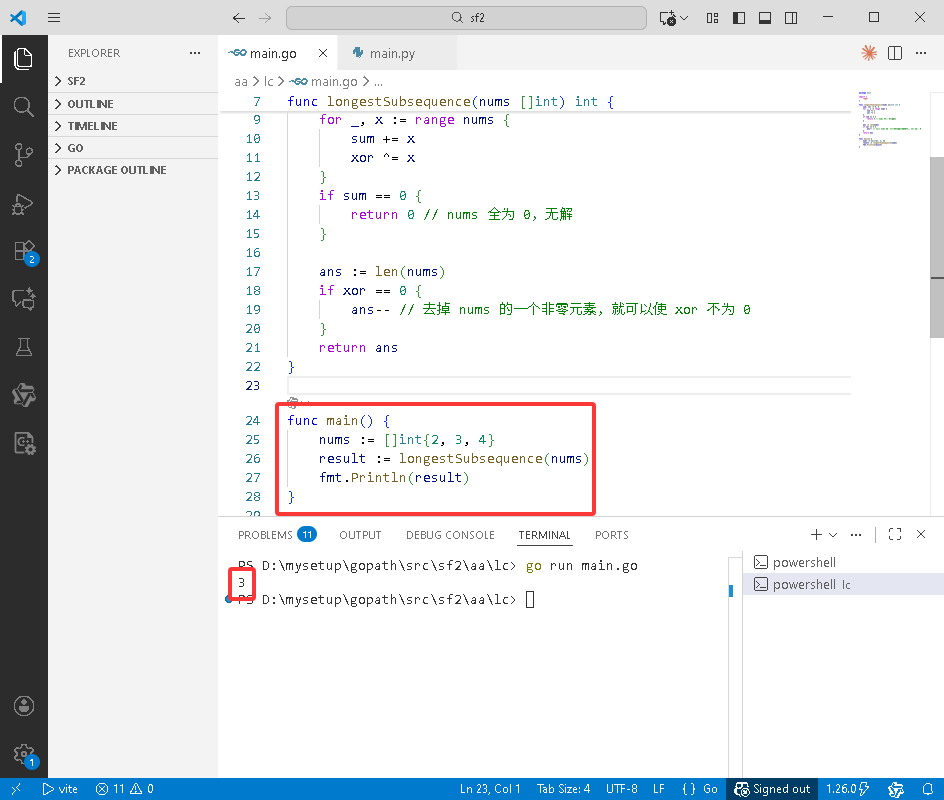Open the DEBUG CONSOLE panel tab
944x800 pixels.
coord(450,535)
